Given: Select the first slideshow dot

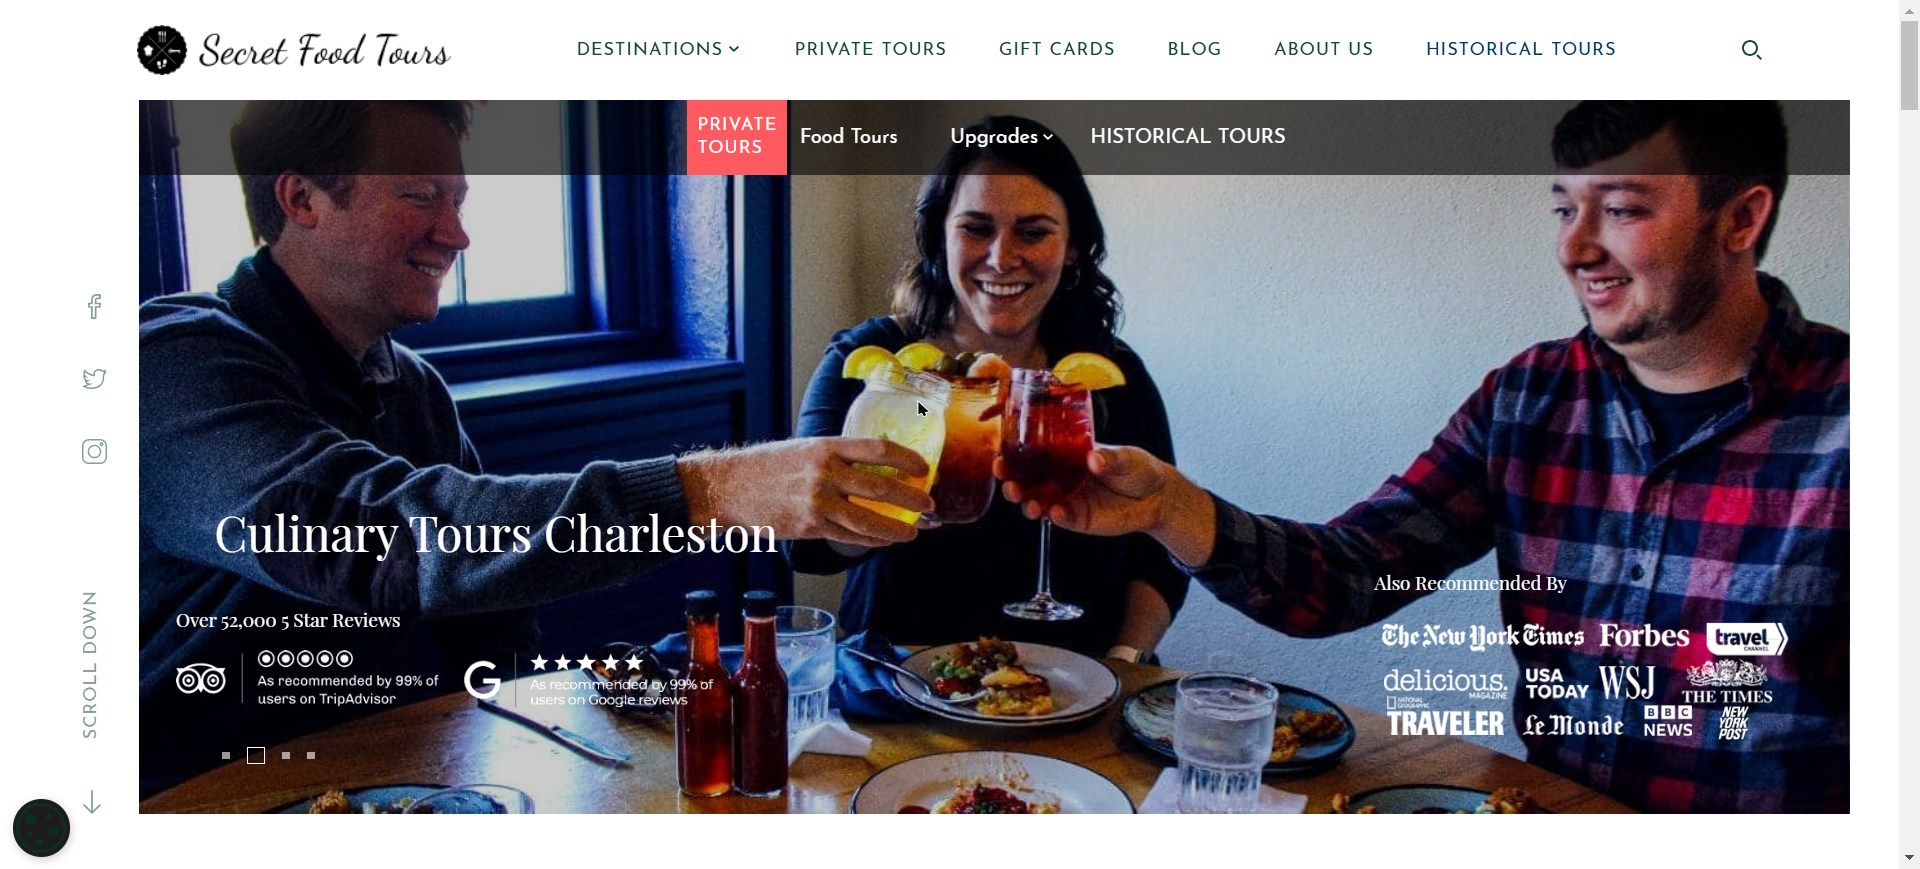Looking at the screenshot, I should (226, 756).
